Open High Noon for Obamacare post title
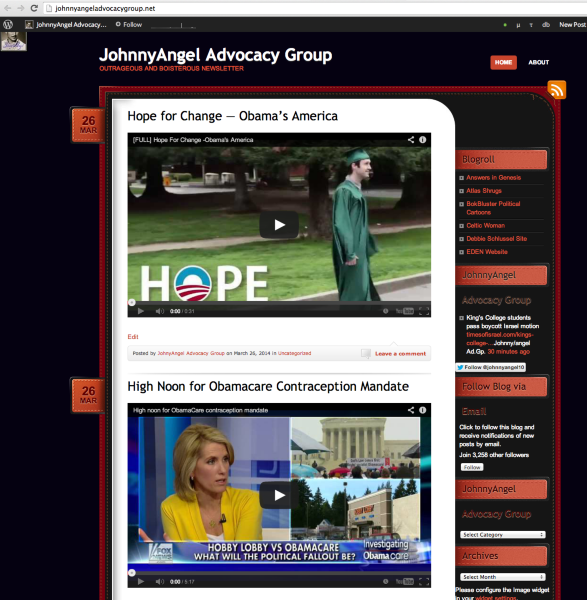 pyautogui.click(x=268, y=386)
